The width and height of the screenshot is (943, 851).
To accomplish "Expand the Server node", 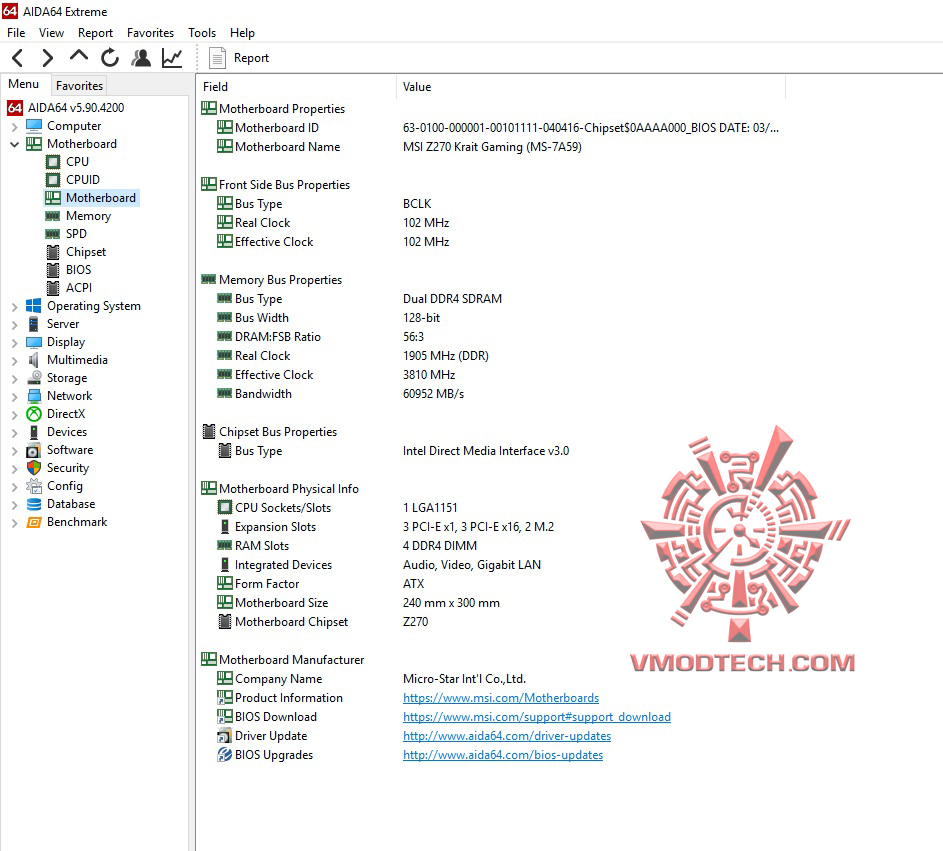I will point(14,325).
